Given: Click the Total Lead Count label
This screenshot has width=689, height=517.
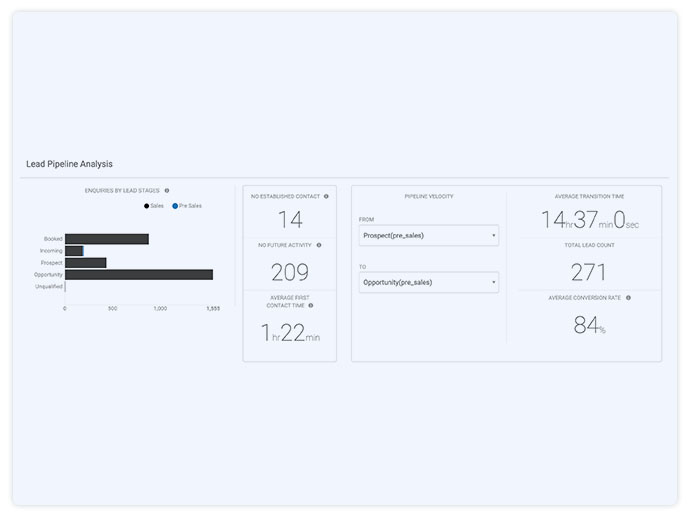Looking at the screenshot, I should pos(589,245).
